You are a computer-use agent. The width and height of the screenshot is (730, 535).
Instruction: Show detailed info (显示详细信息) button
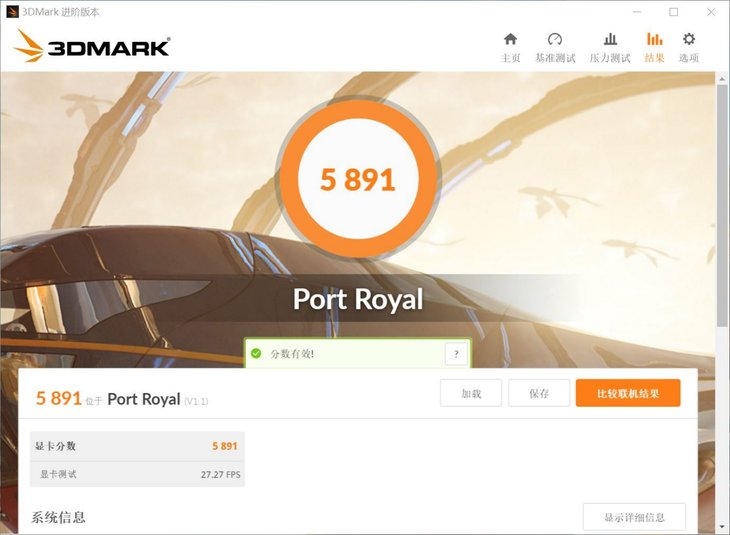634,517
